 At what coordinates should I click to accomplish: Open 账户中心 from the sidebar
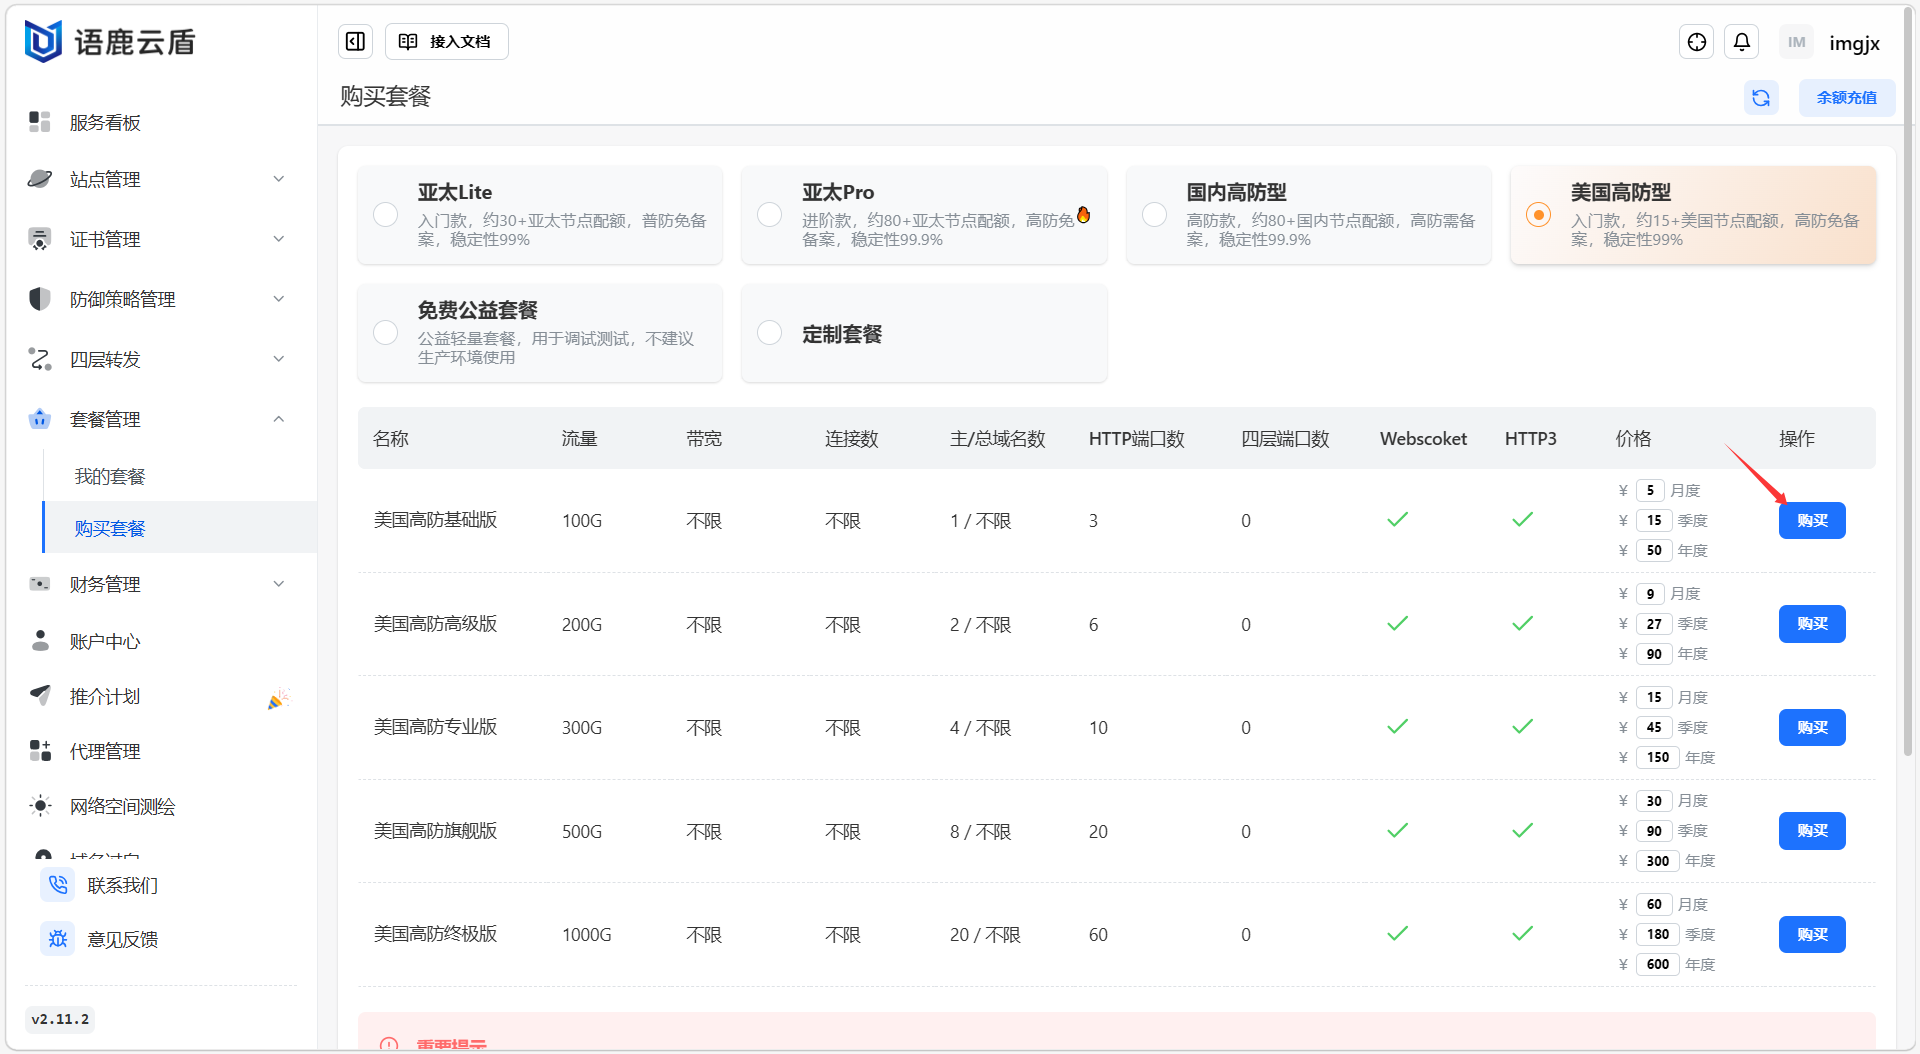(105, 641)
